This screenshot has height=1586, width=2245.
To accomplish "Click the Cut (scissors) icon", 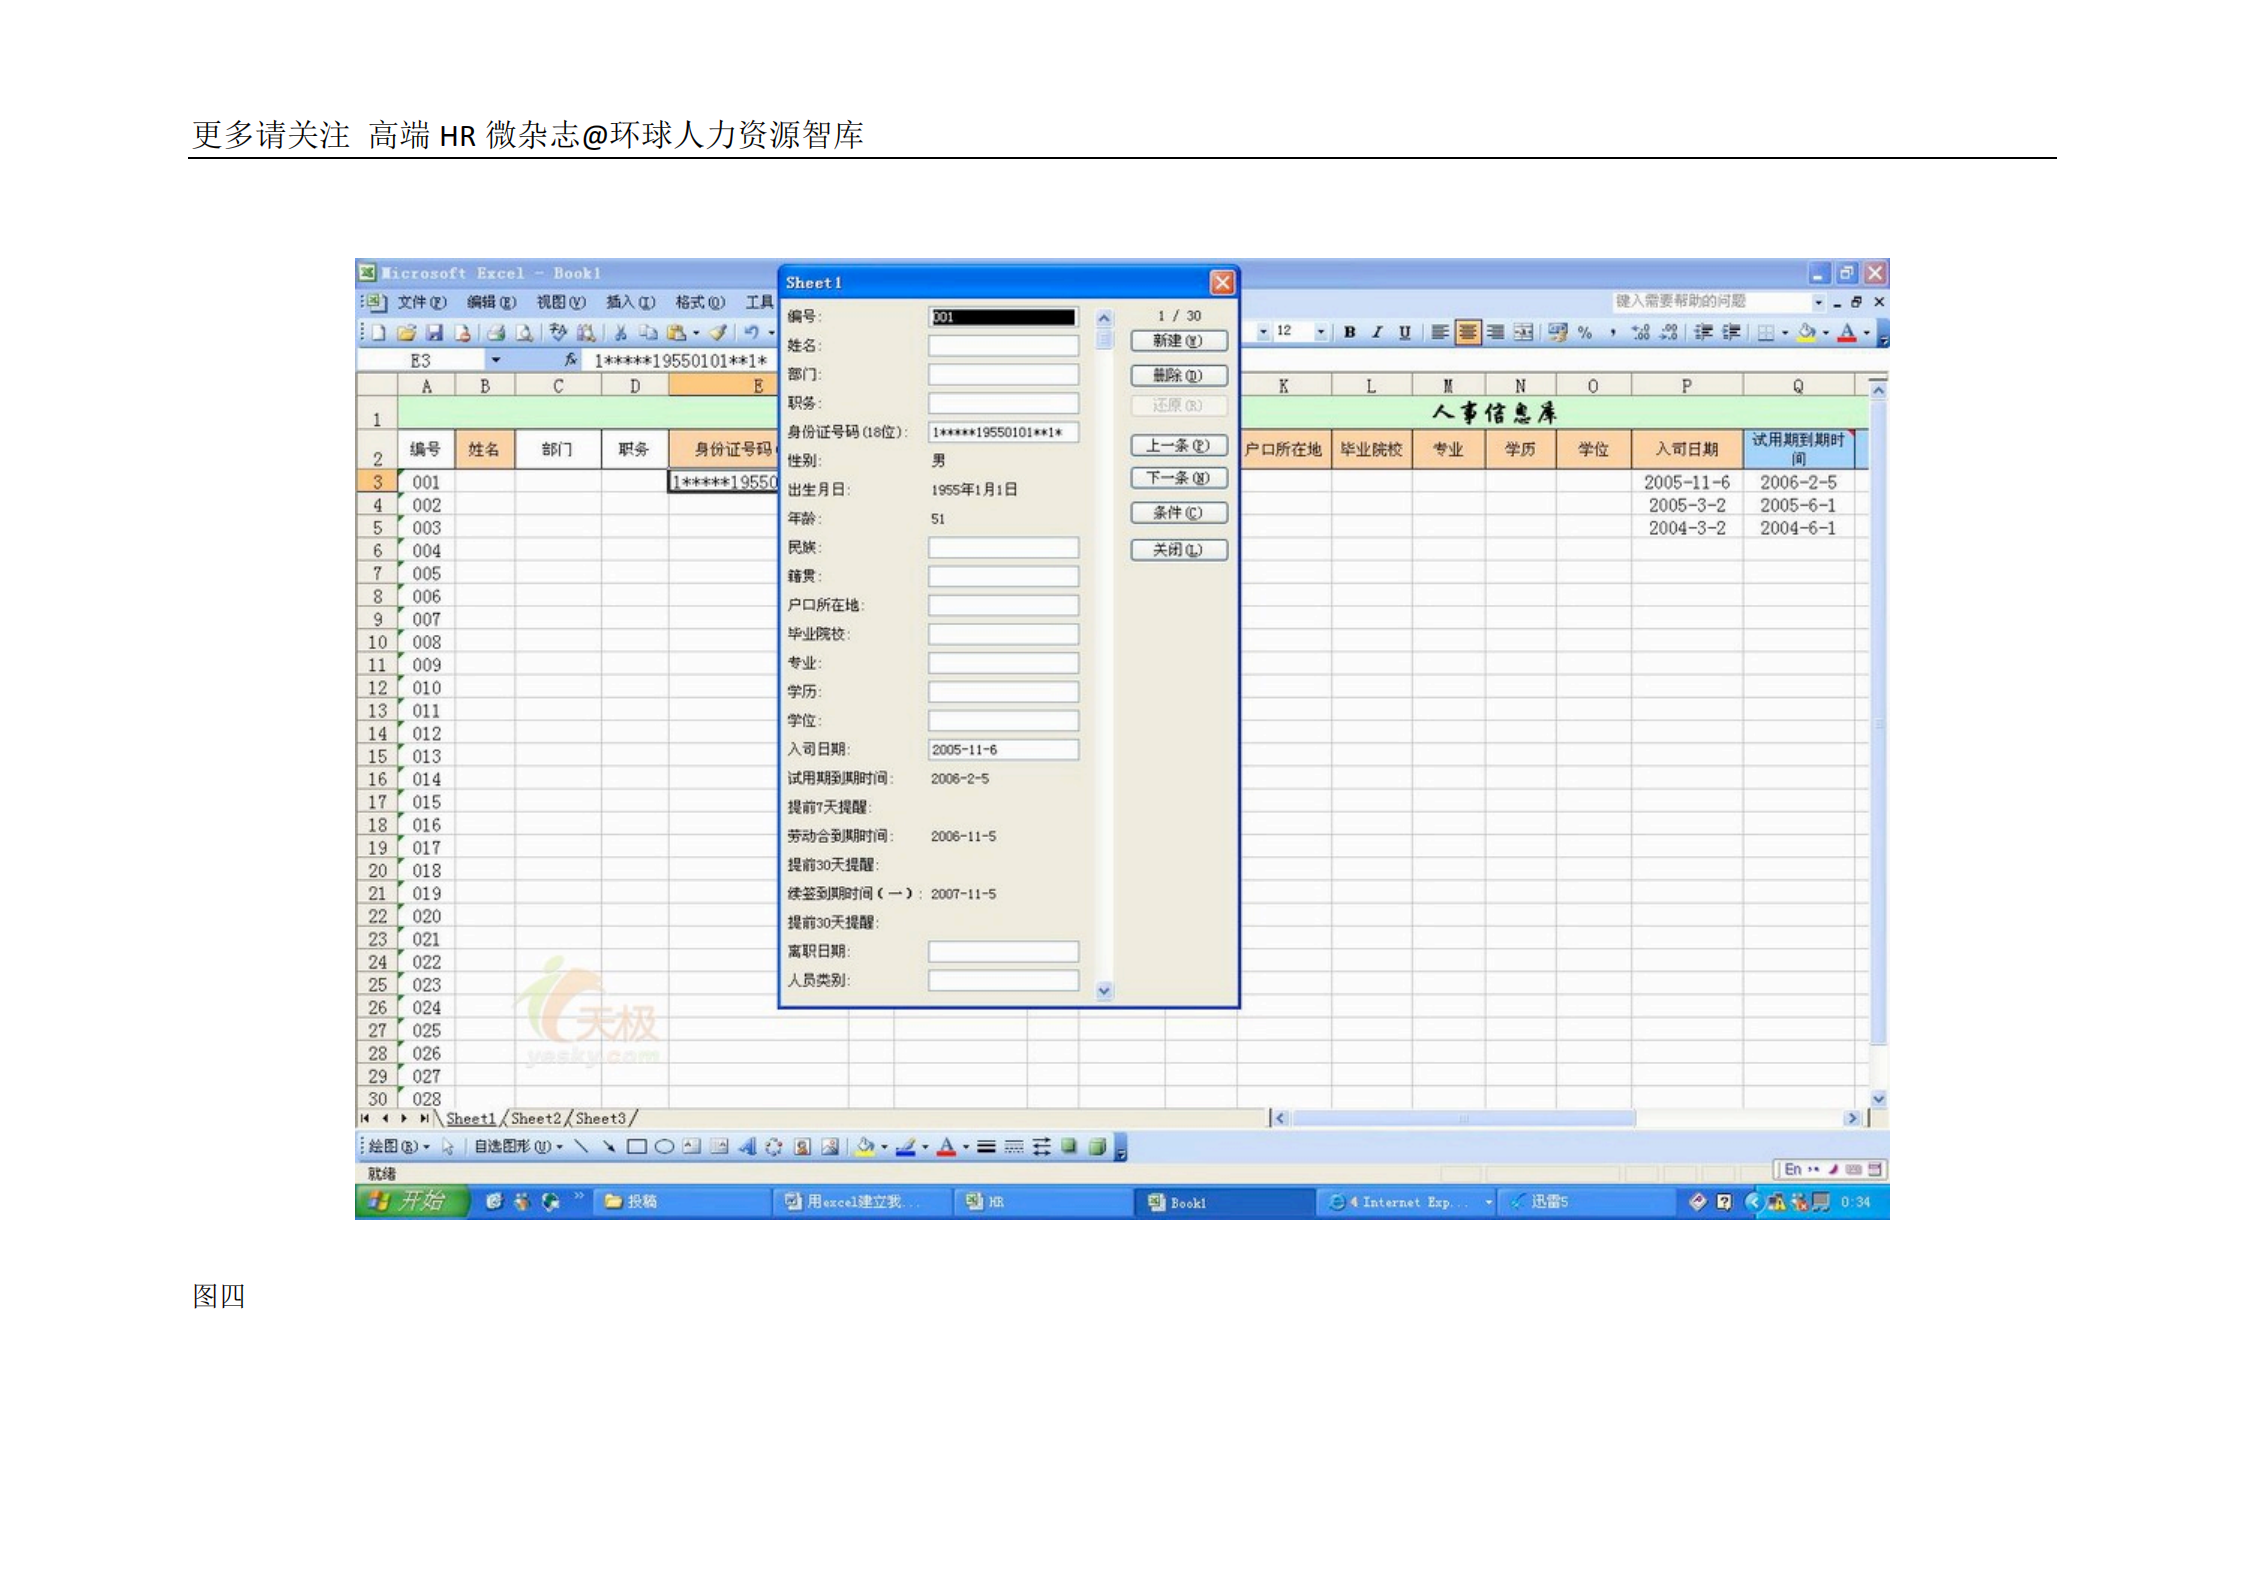I will (x=621, y=333).
